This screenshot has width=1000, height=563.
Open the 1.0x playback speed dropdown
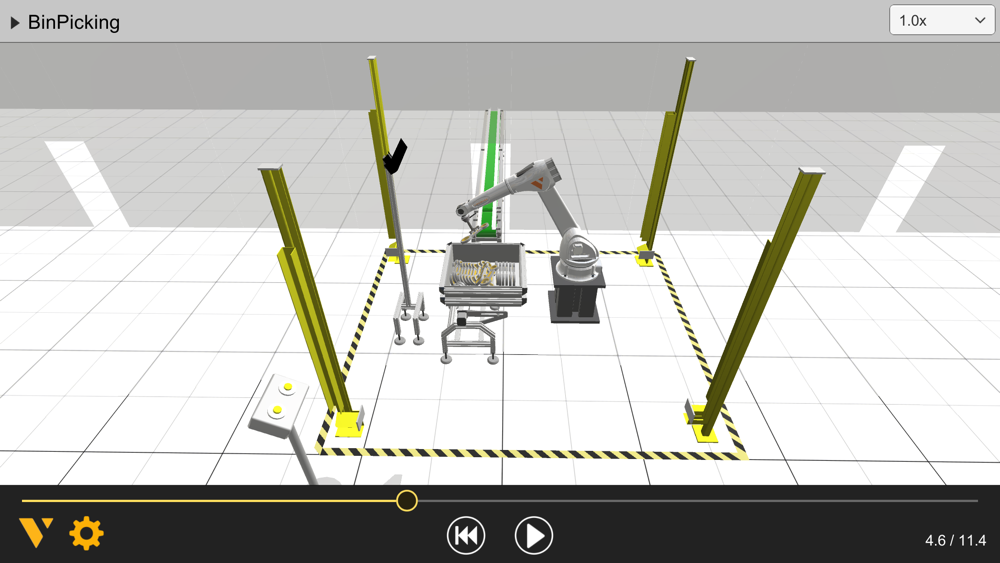point(941,20)
